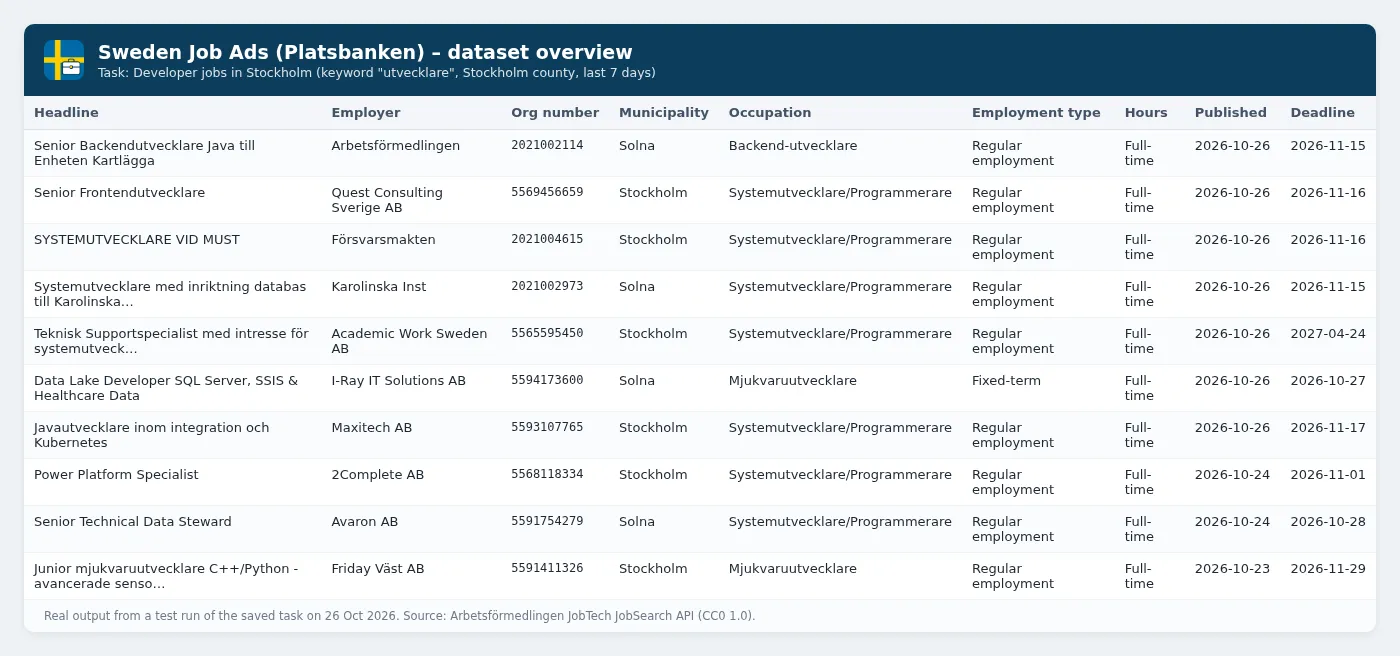Click org number 5568118334
This screenshot has height=656, width=1400.
click(547, 475)
